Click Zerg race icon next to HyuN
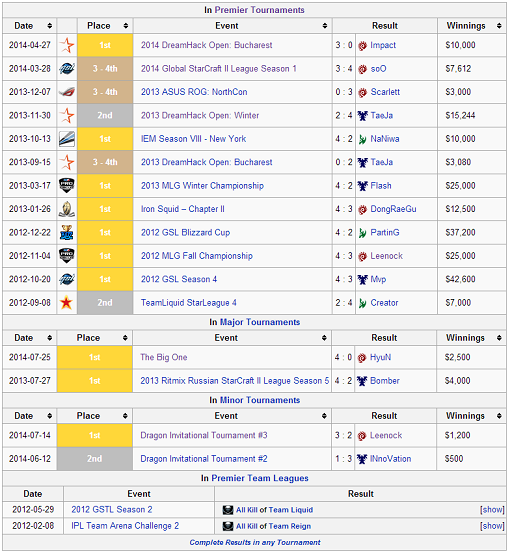510x554 pixels. click(362, 358)
